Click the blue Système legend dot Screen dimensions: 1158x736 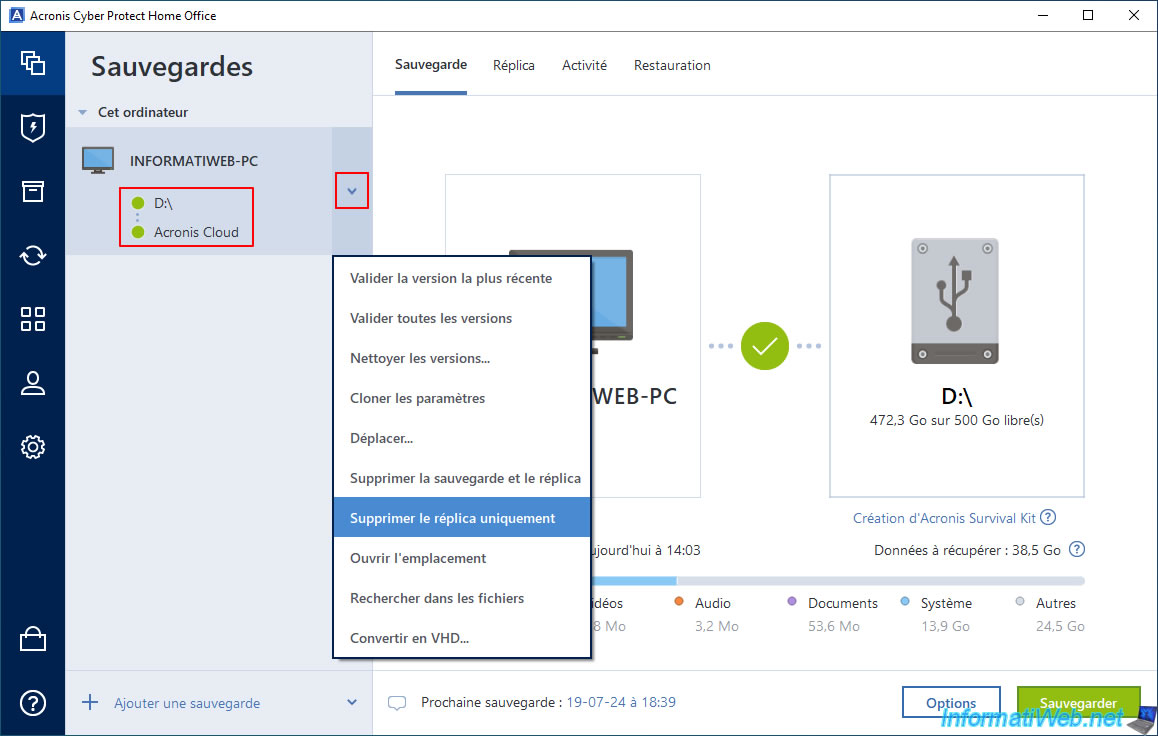[x=905, y=602]
